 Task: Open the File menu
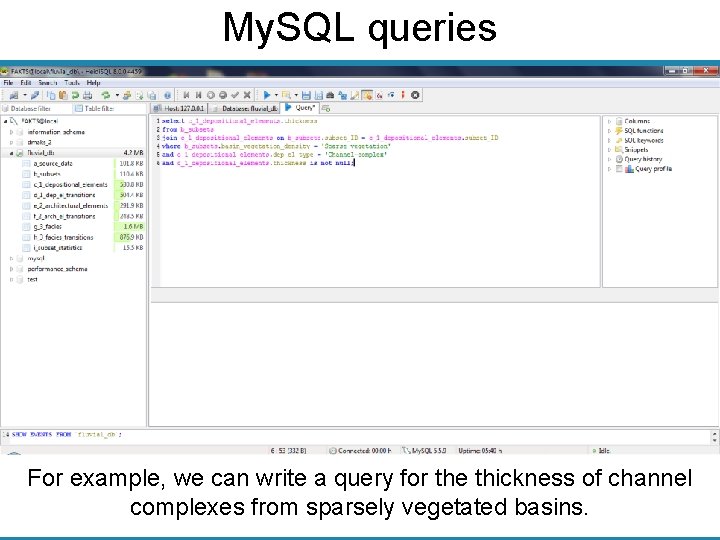coord(8,83)
